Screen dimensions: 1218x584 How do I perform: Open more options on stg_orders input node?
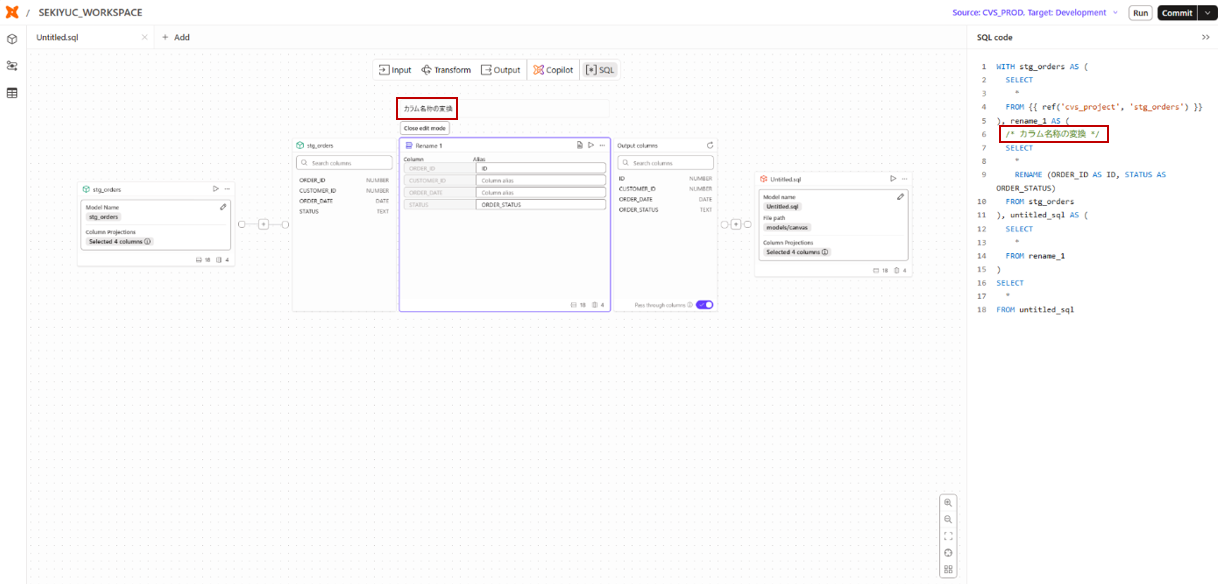coord(227,189)
